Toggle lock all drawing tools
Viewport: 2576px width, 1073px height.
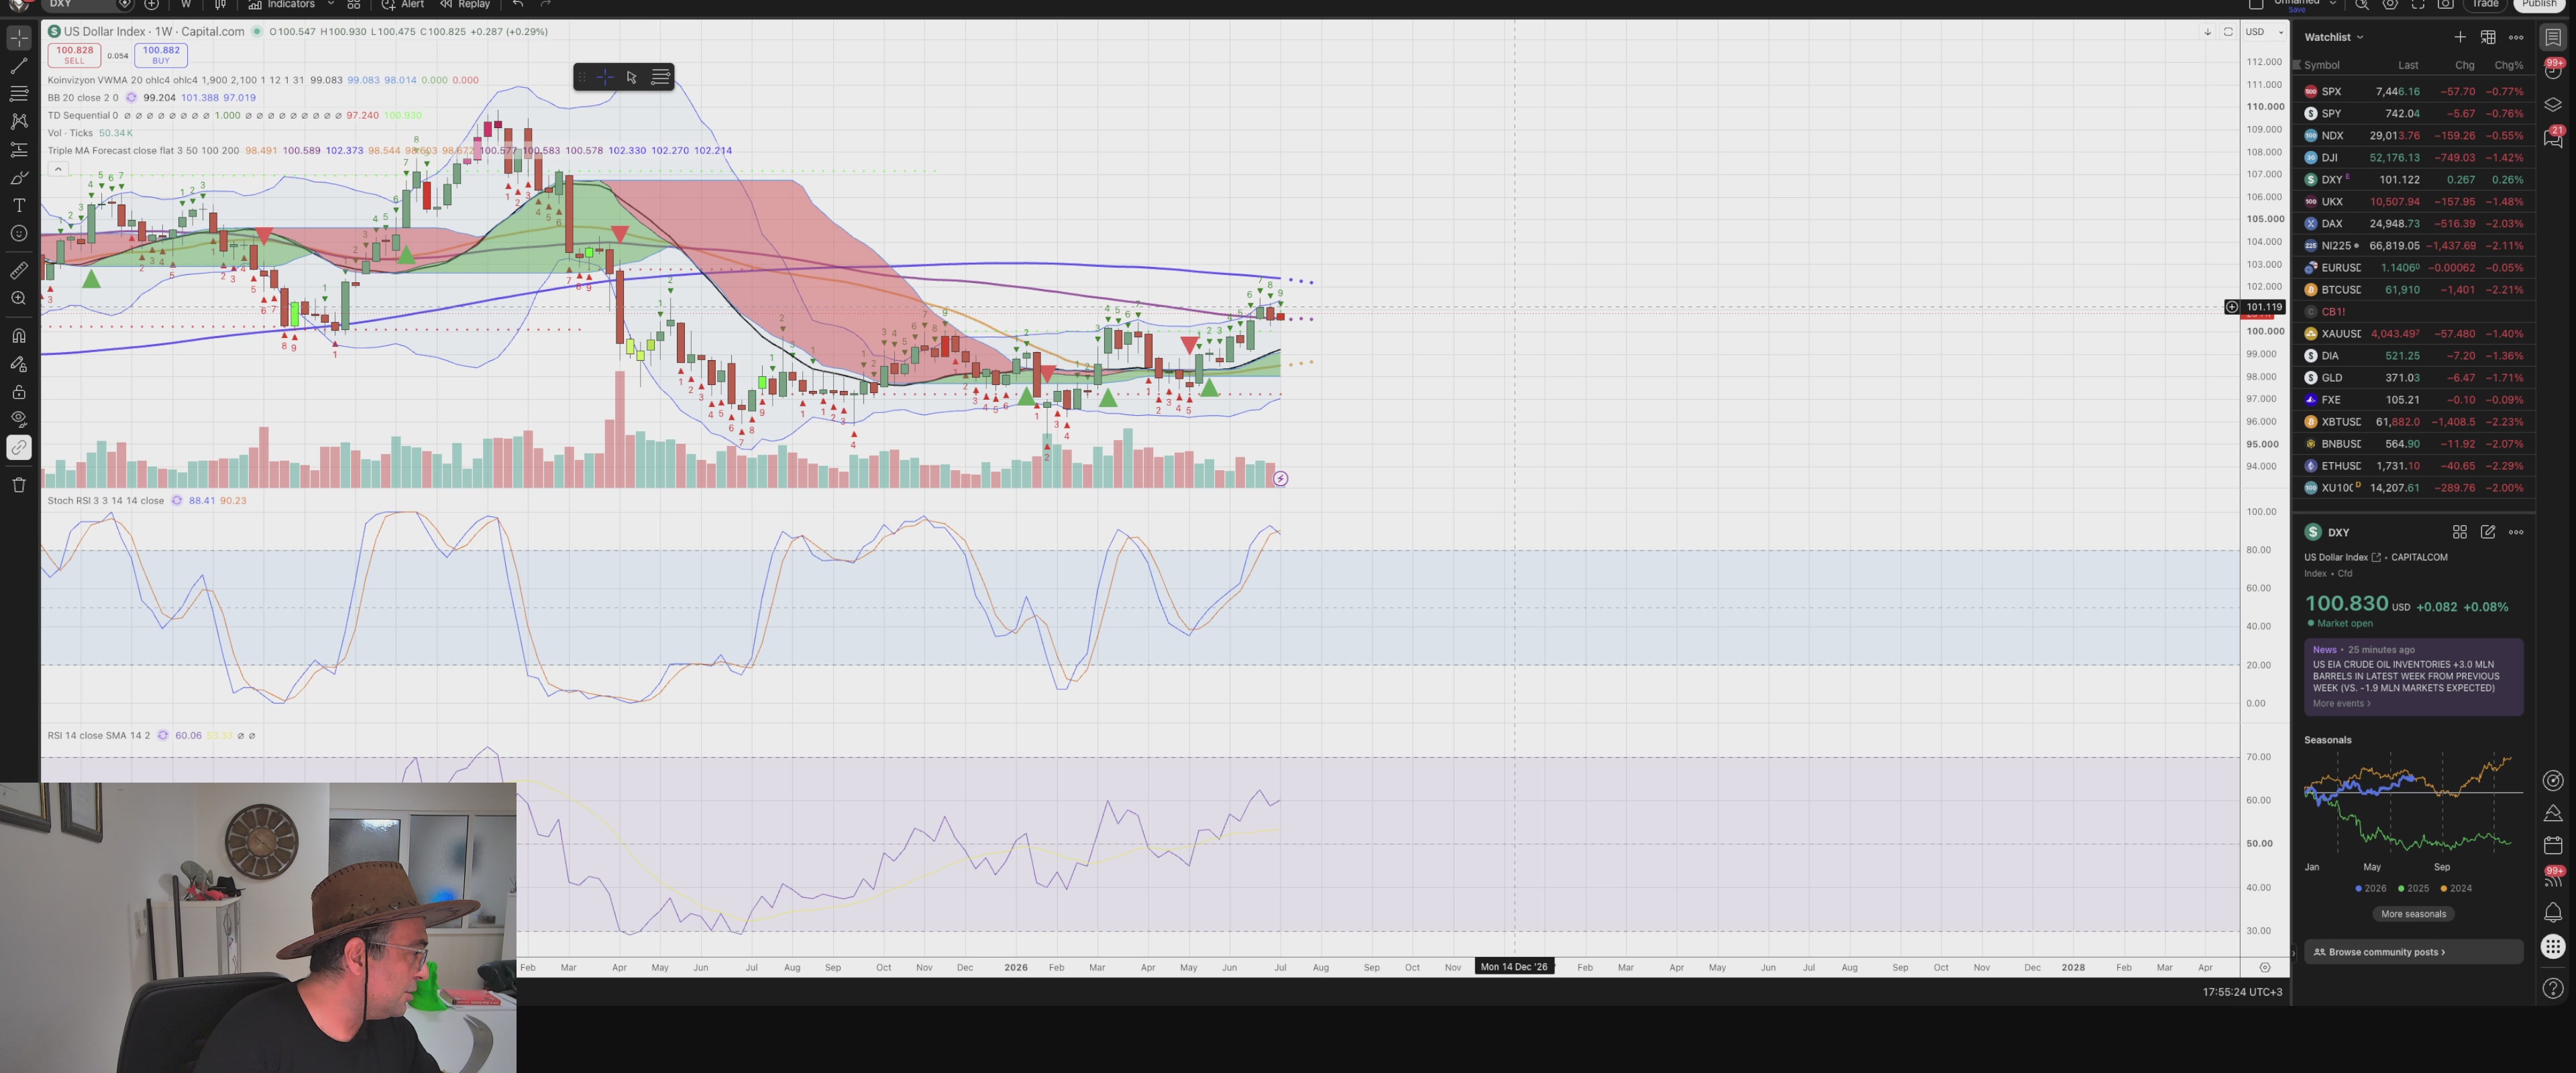[x=19, y=392]
